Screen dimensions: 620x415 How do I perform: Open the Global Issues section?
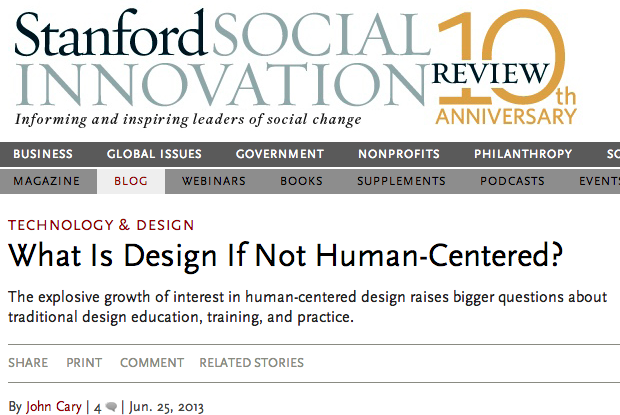(154, 154)
